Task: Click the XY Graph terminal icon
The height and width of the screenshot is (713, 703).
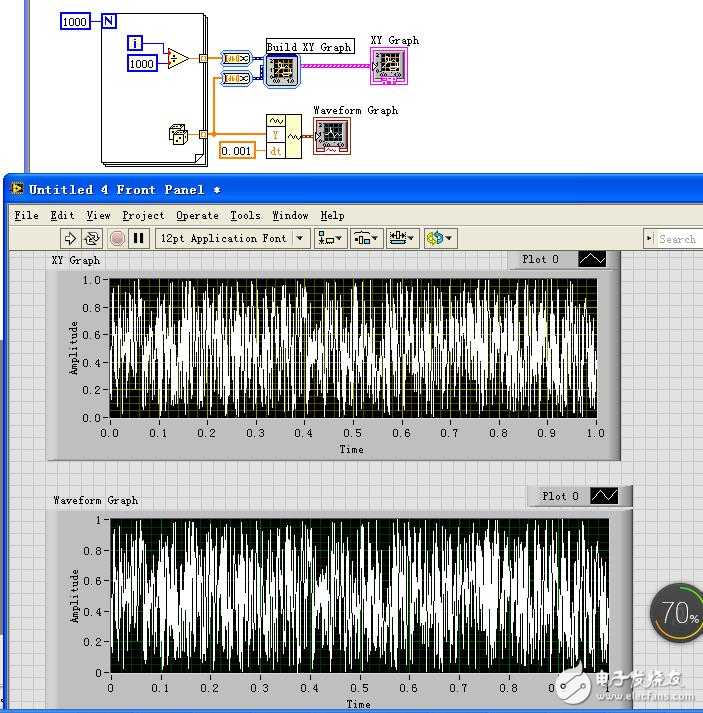Action: (387, 66)
